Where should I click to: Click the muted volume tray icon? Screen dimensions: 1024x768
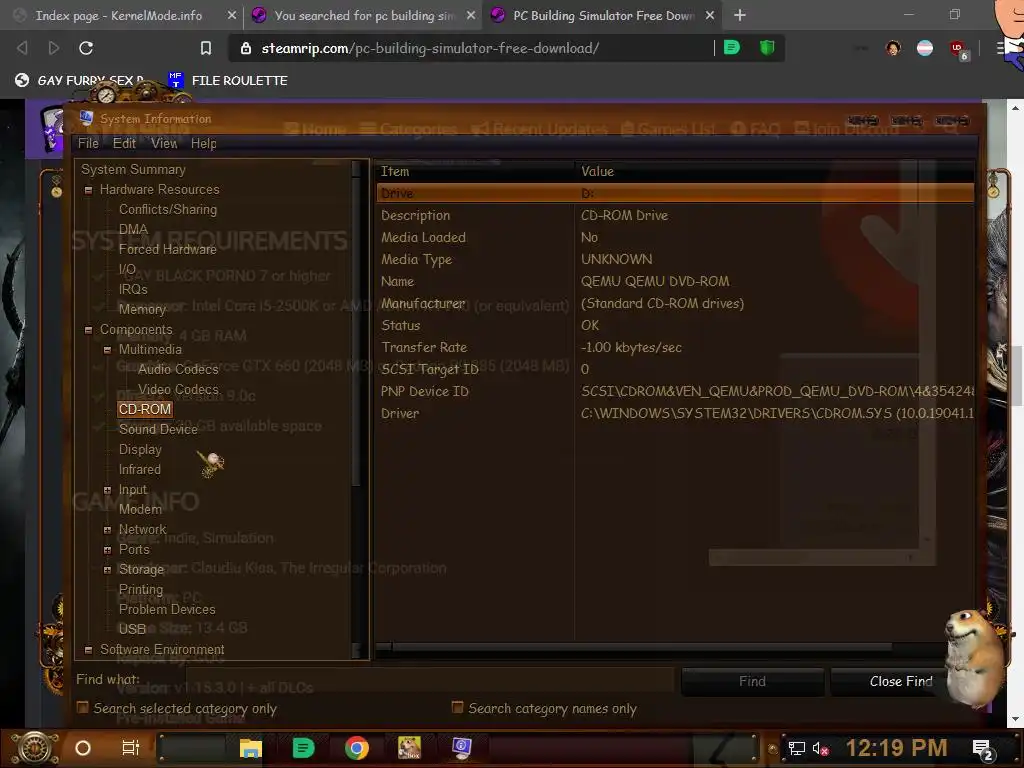tap(821, 748)
